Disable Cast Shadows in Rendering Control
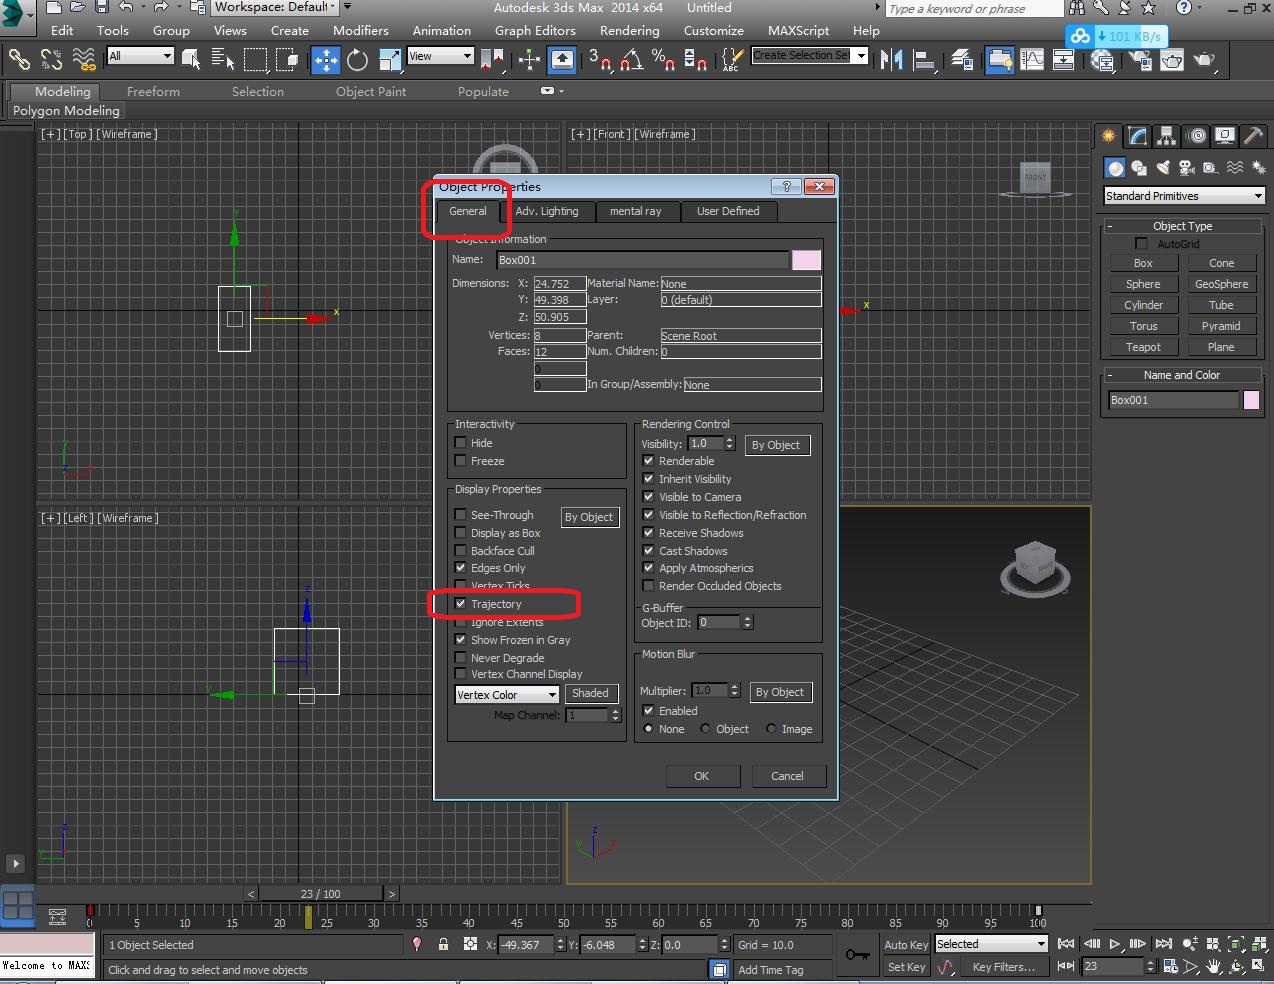The width and height of the screenshot is (1274, 984). (x=647, y=550)
